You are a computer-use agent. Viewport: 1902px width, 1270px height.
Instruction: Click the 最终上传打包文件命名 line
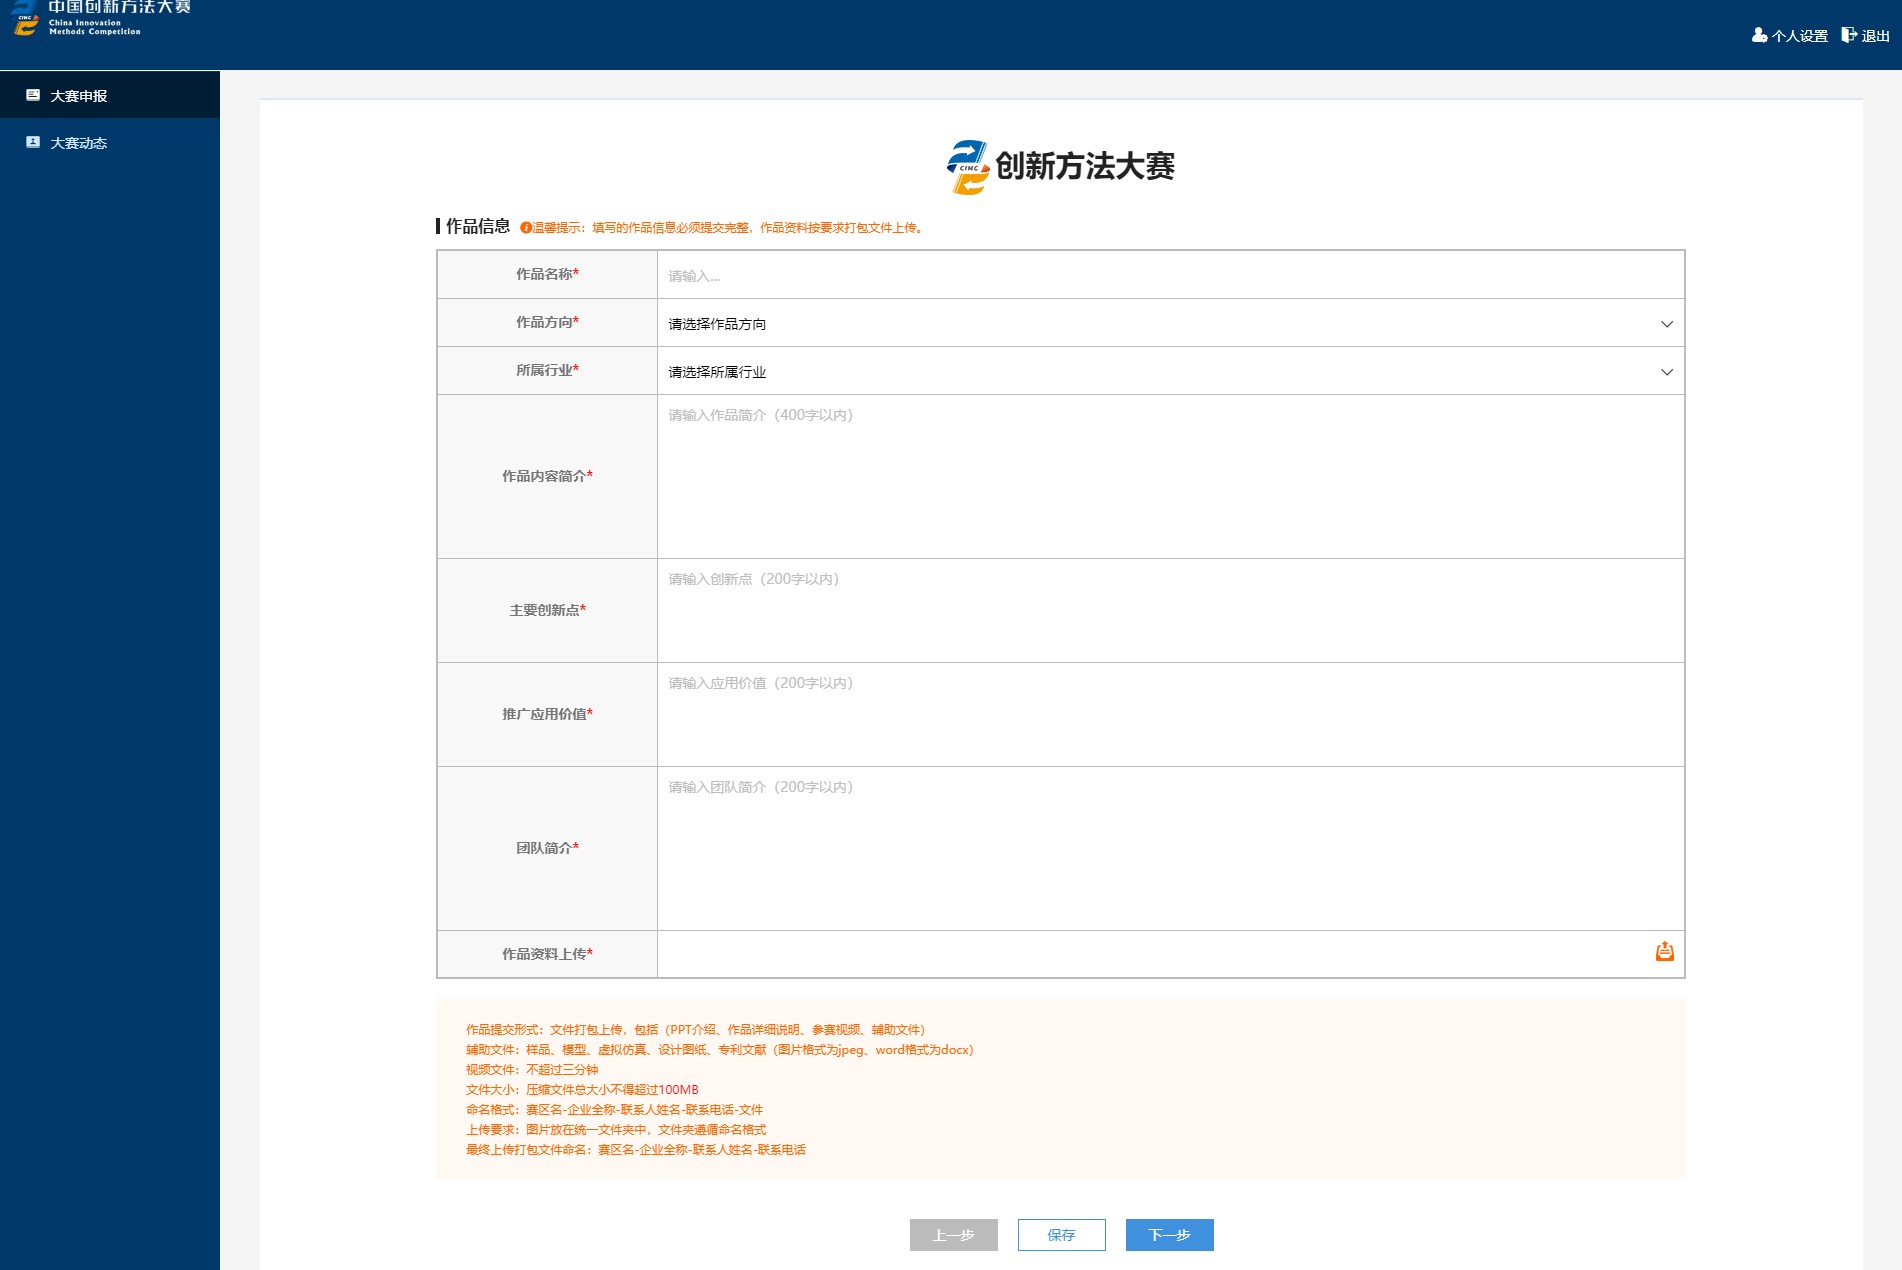(636, 1149)
